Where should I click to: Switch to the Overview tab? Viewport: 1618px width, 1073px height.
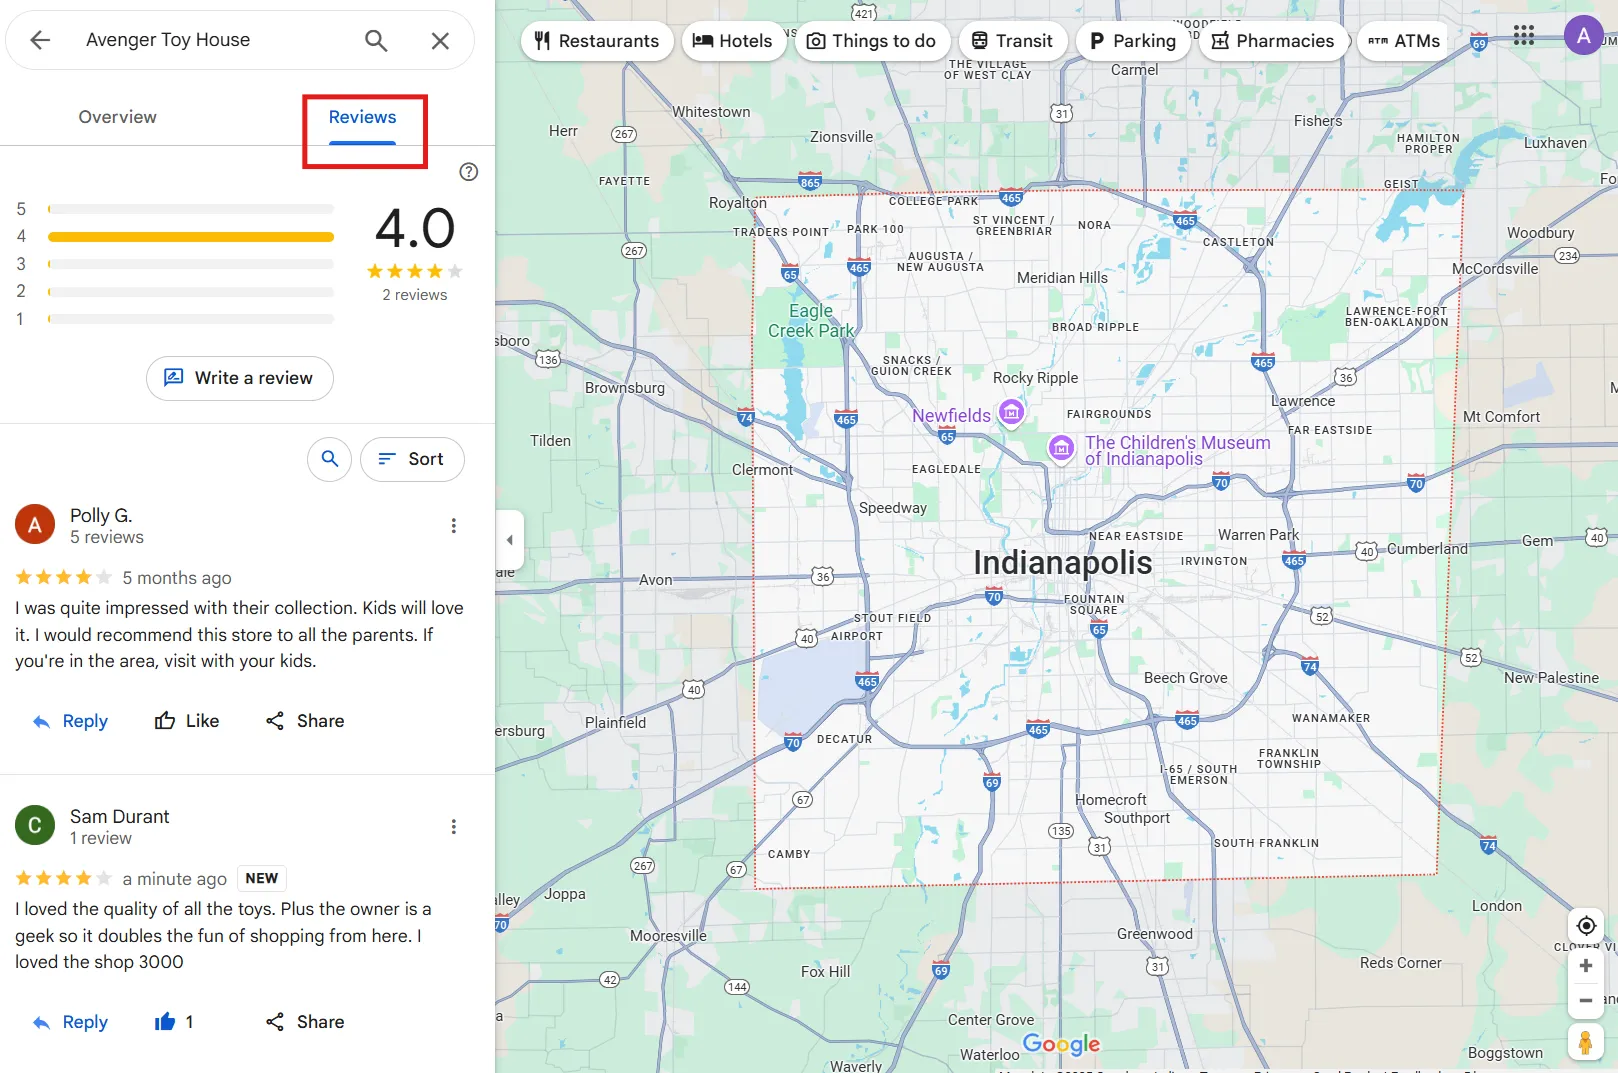click(118, 117)
